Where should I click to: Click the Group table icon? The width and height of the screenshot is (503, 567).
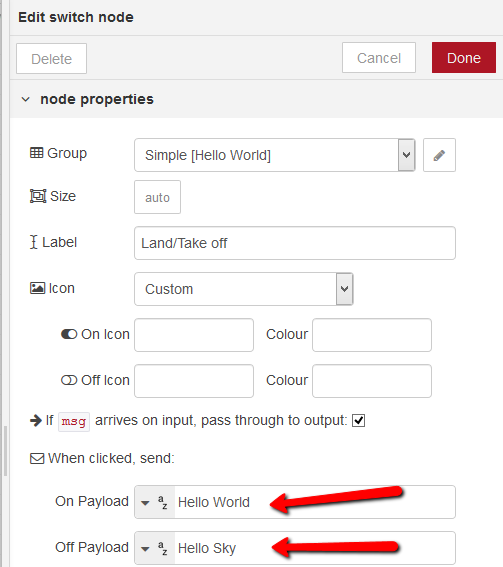(37, 153)
